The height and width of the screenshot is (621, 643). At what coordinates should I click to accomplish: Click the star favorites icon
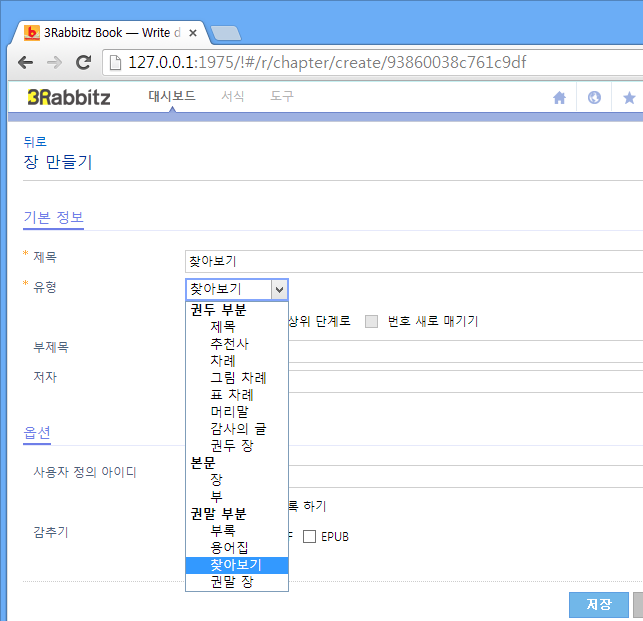click(x=629, y=98)
